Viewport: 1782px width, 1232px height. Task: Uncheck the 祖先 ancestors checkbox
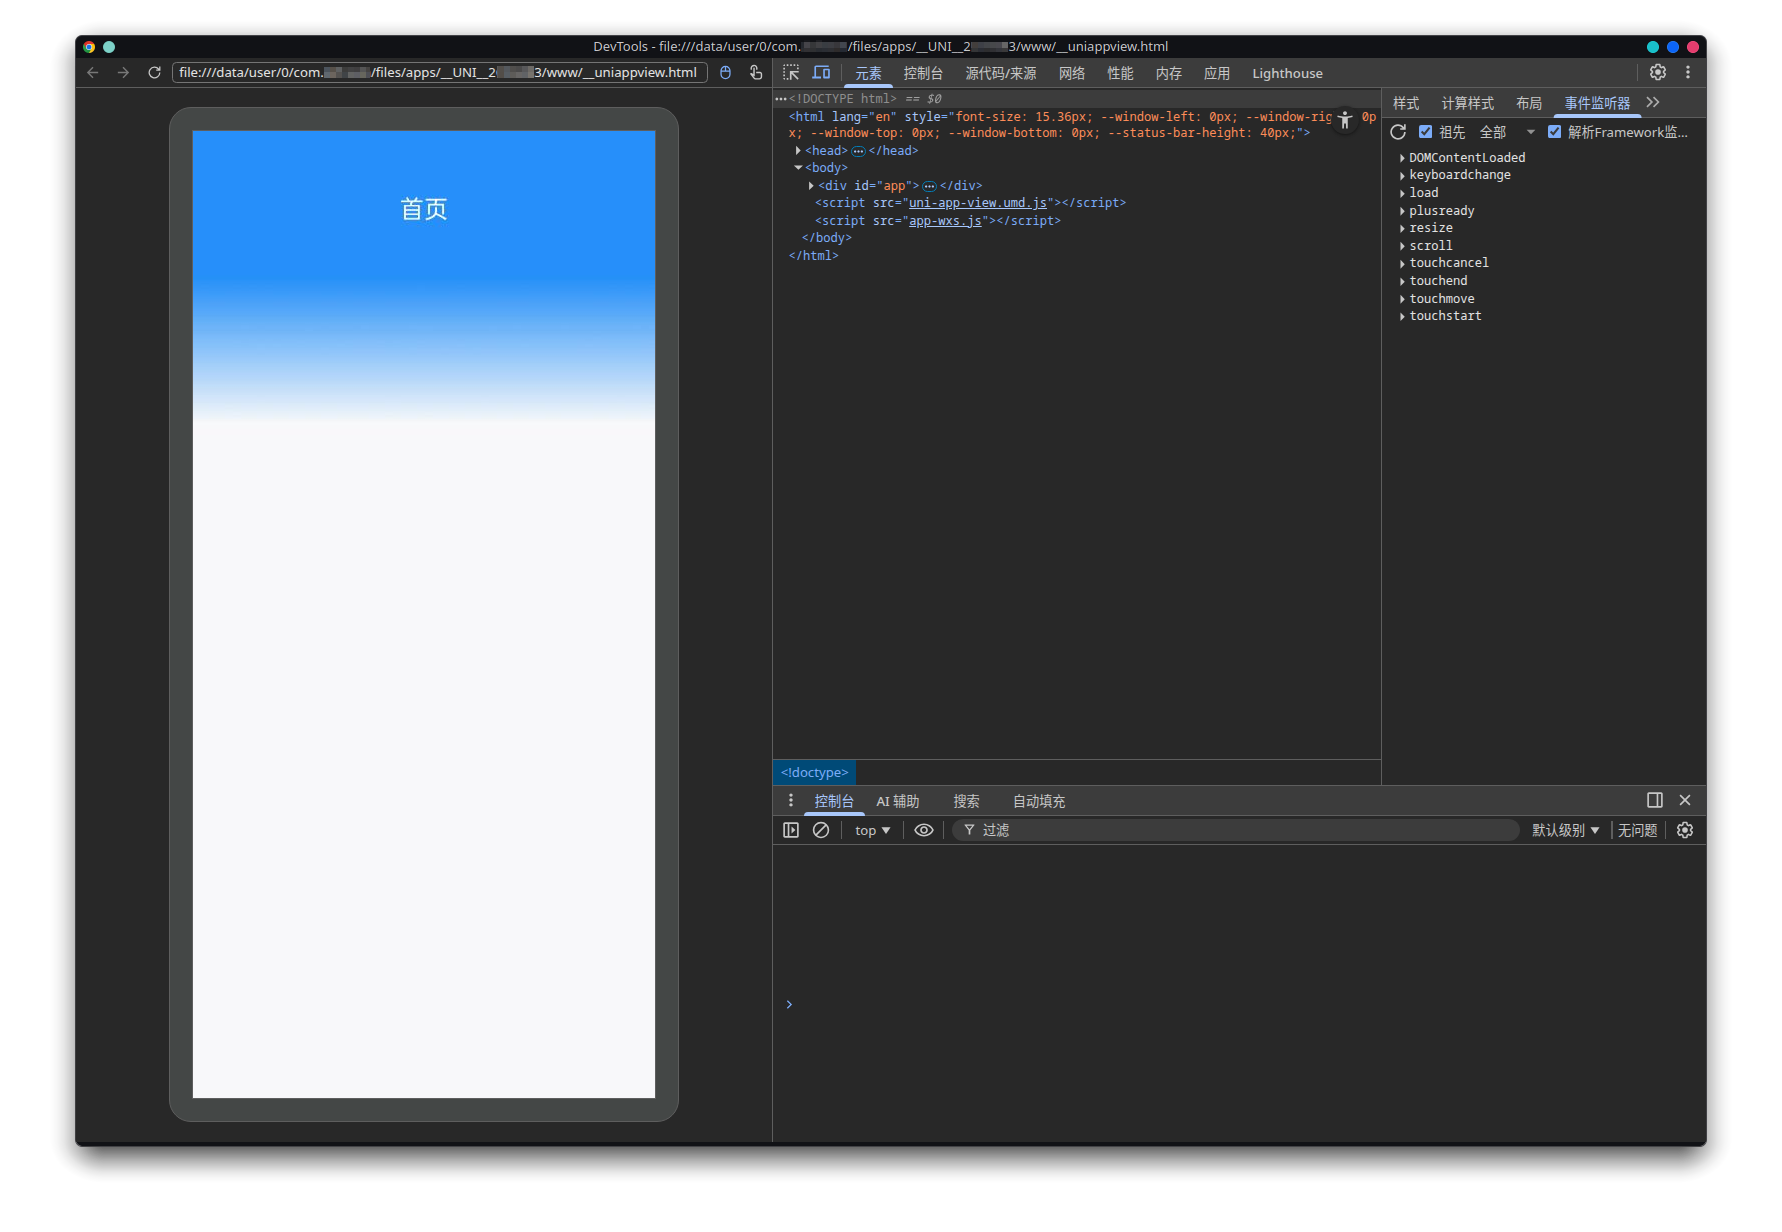click(x=1425, y=132)
